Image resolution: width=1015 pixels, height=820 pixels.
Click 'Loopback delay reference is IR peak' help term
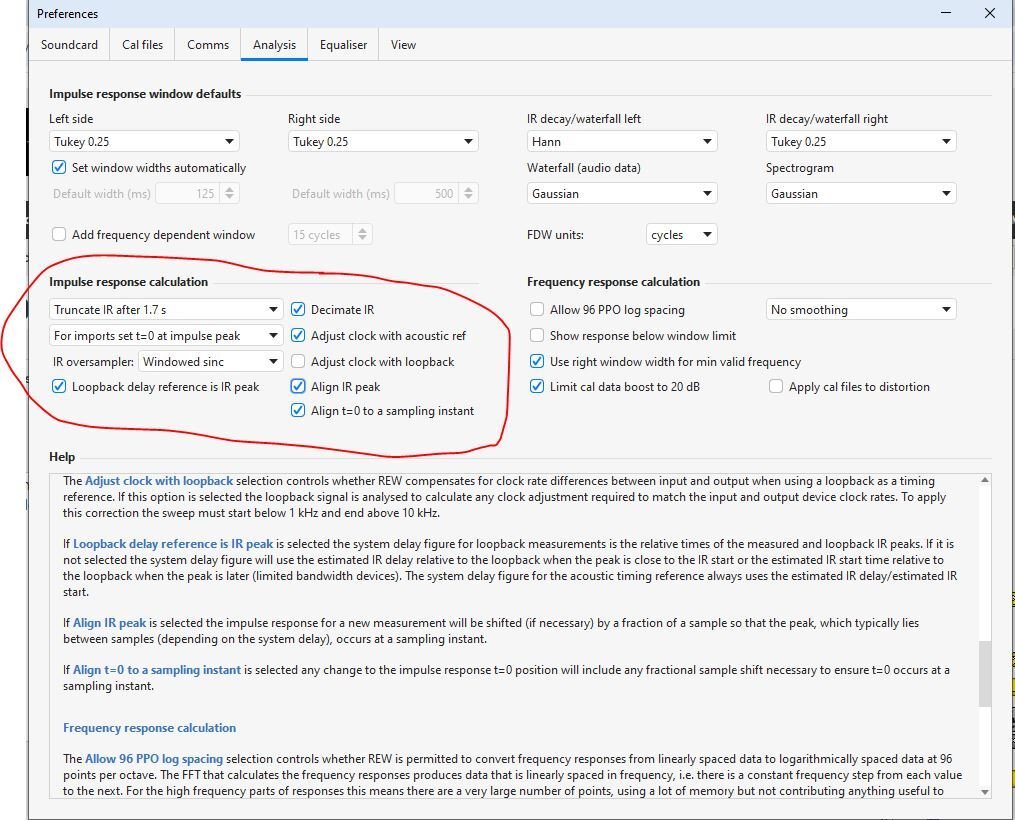[x=173, y=544]
